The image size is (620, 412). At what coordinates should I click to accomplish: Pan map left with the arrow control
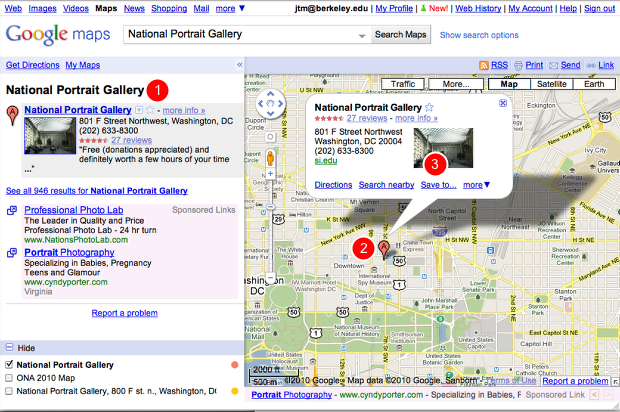click(260, 104)
